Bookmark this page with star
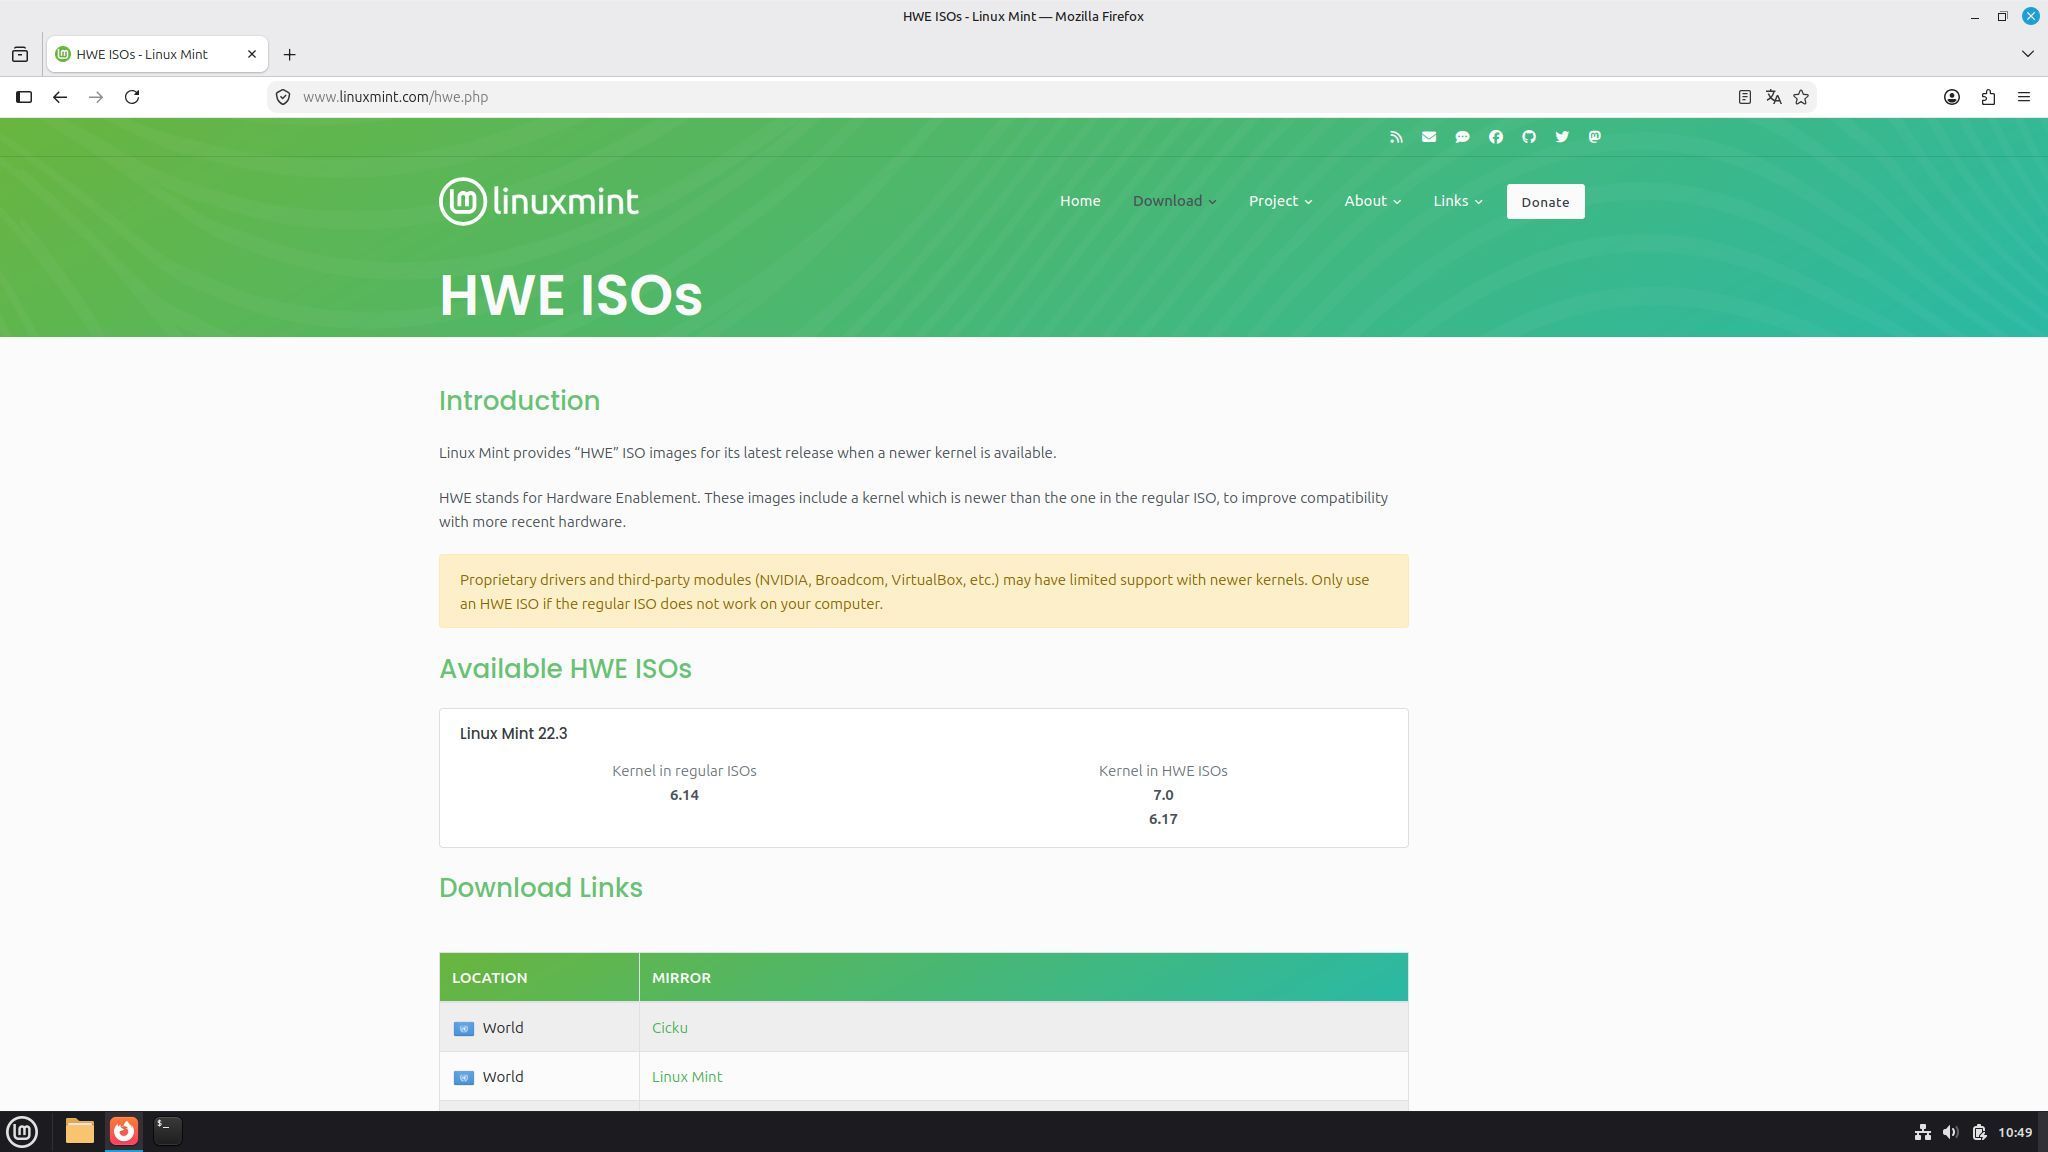The height and width of the screenshot is (1152, 2048). coord(1801,97)
